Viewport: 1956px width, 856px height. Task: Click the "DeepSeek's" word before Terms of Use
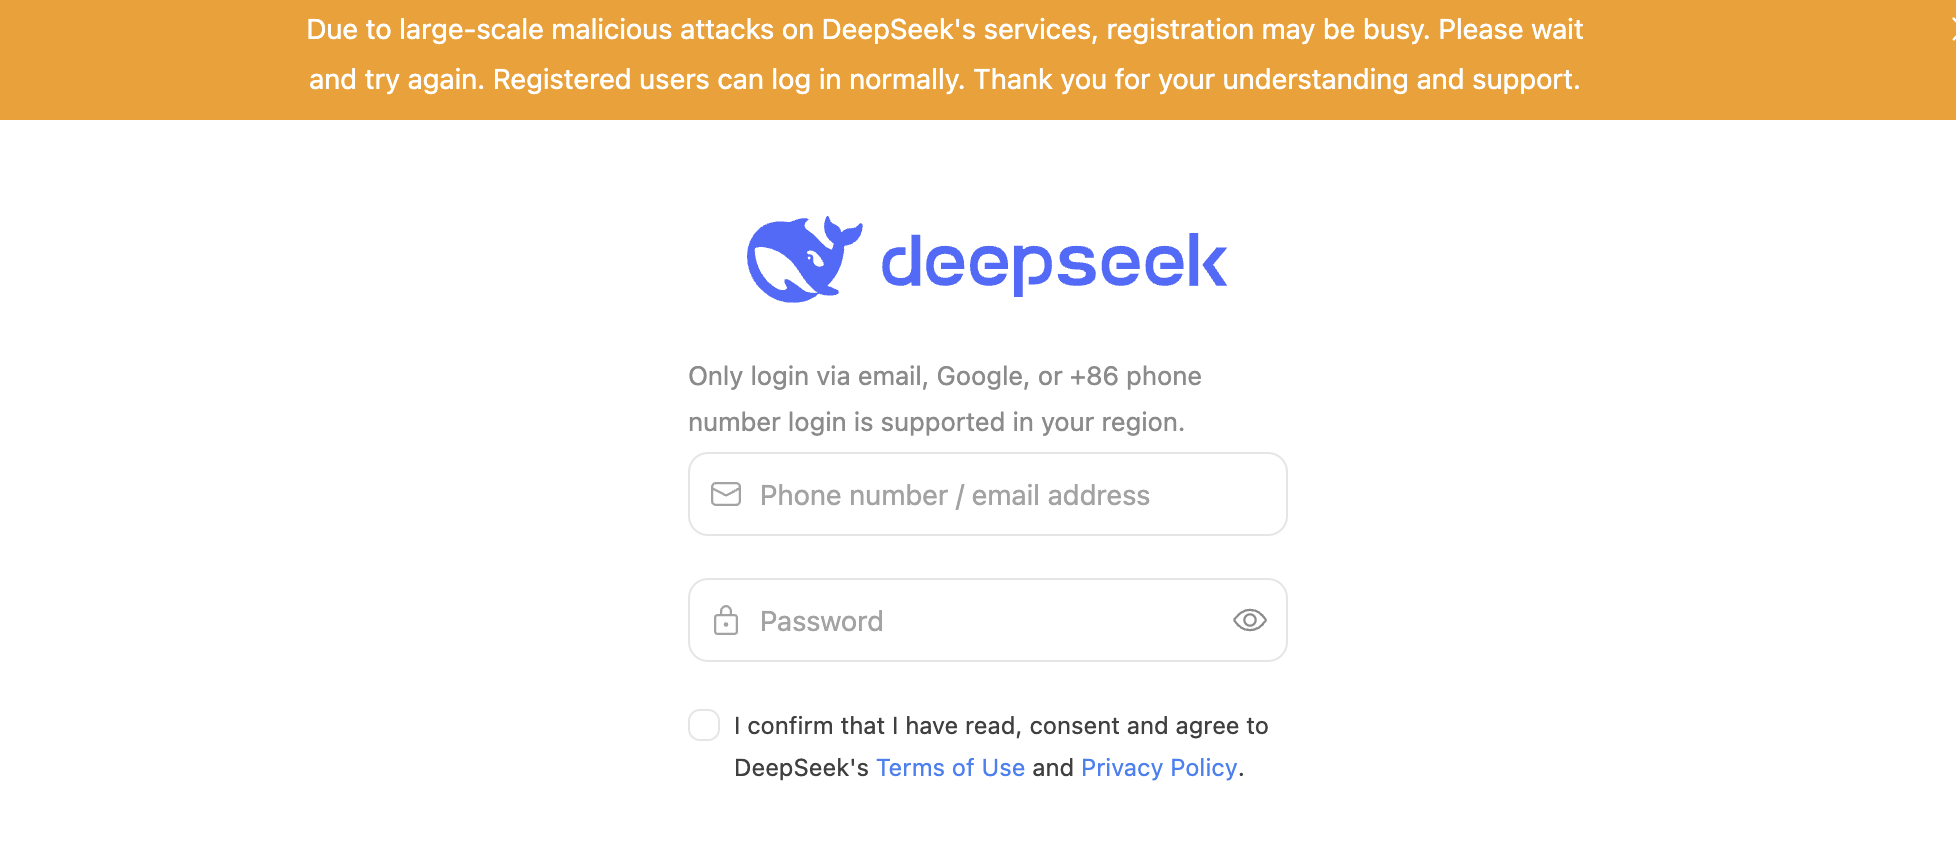[801, 768]
